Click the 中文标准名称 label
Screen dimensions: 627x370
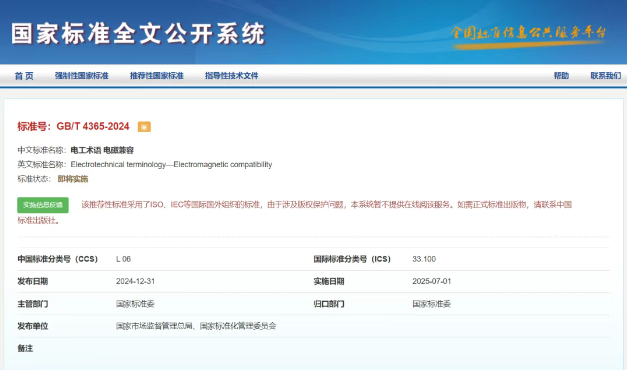pyautogui.click(x=42, y=150)
